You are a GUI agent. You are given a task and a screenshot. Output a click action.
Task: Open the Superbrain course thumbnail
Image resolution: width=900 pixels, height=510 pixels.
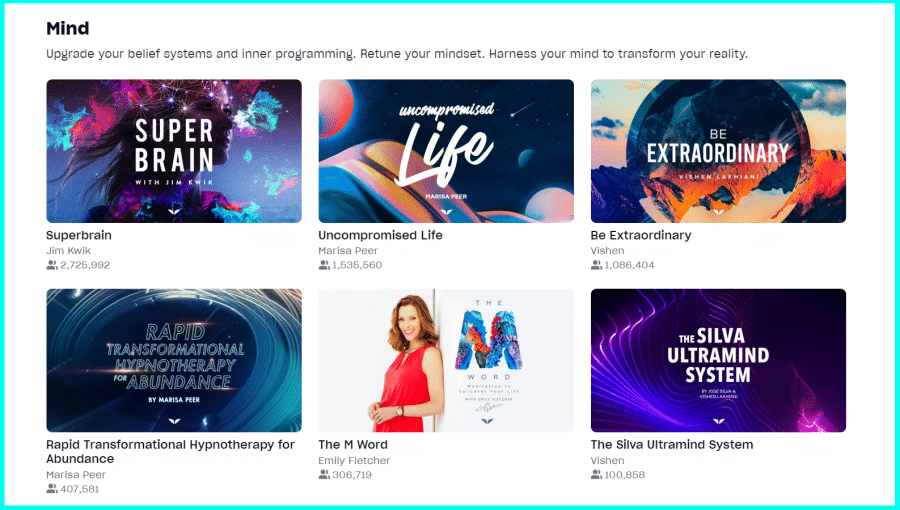(x=174, y=151)
